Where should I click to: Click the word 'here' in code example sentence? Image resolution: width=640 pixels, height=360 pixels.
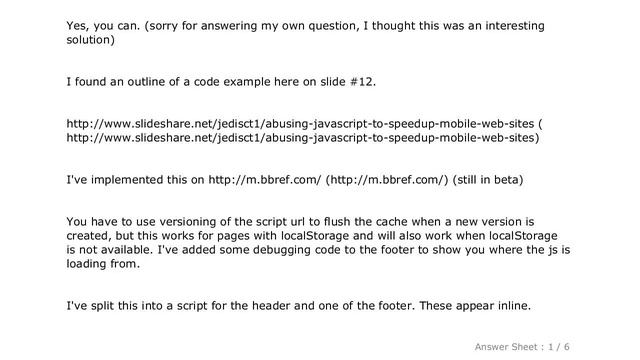click(287, 82)
